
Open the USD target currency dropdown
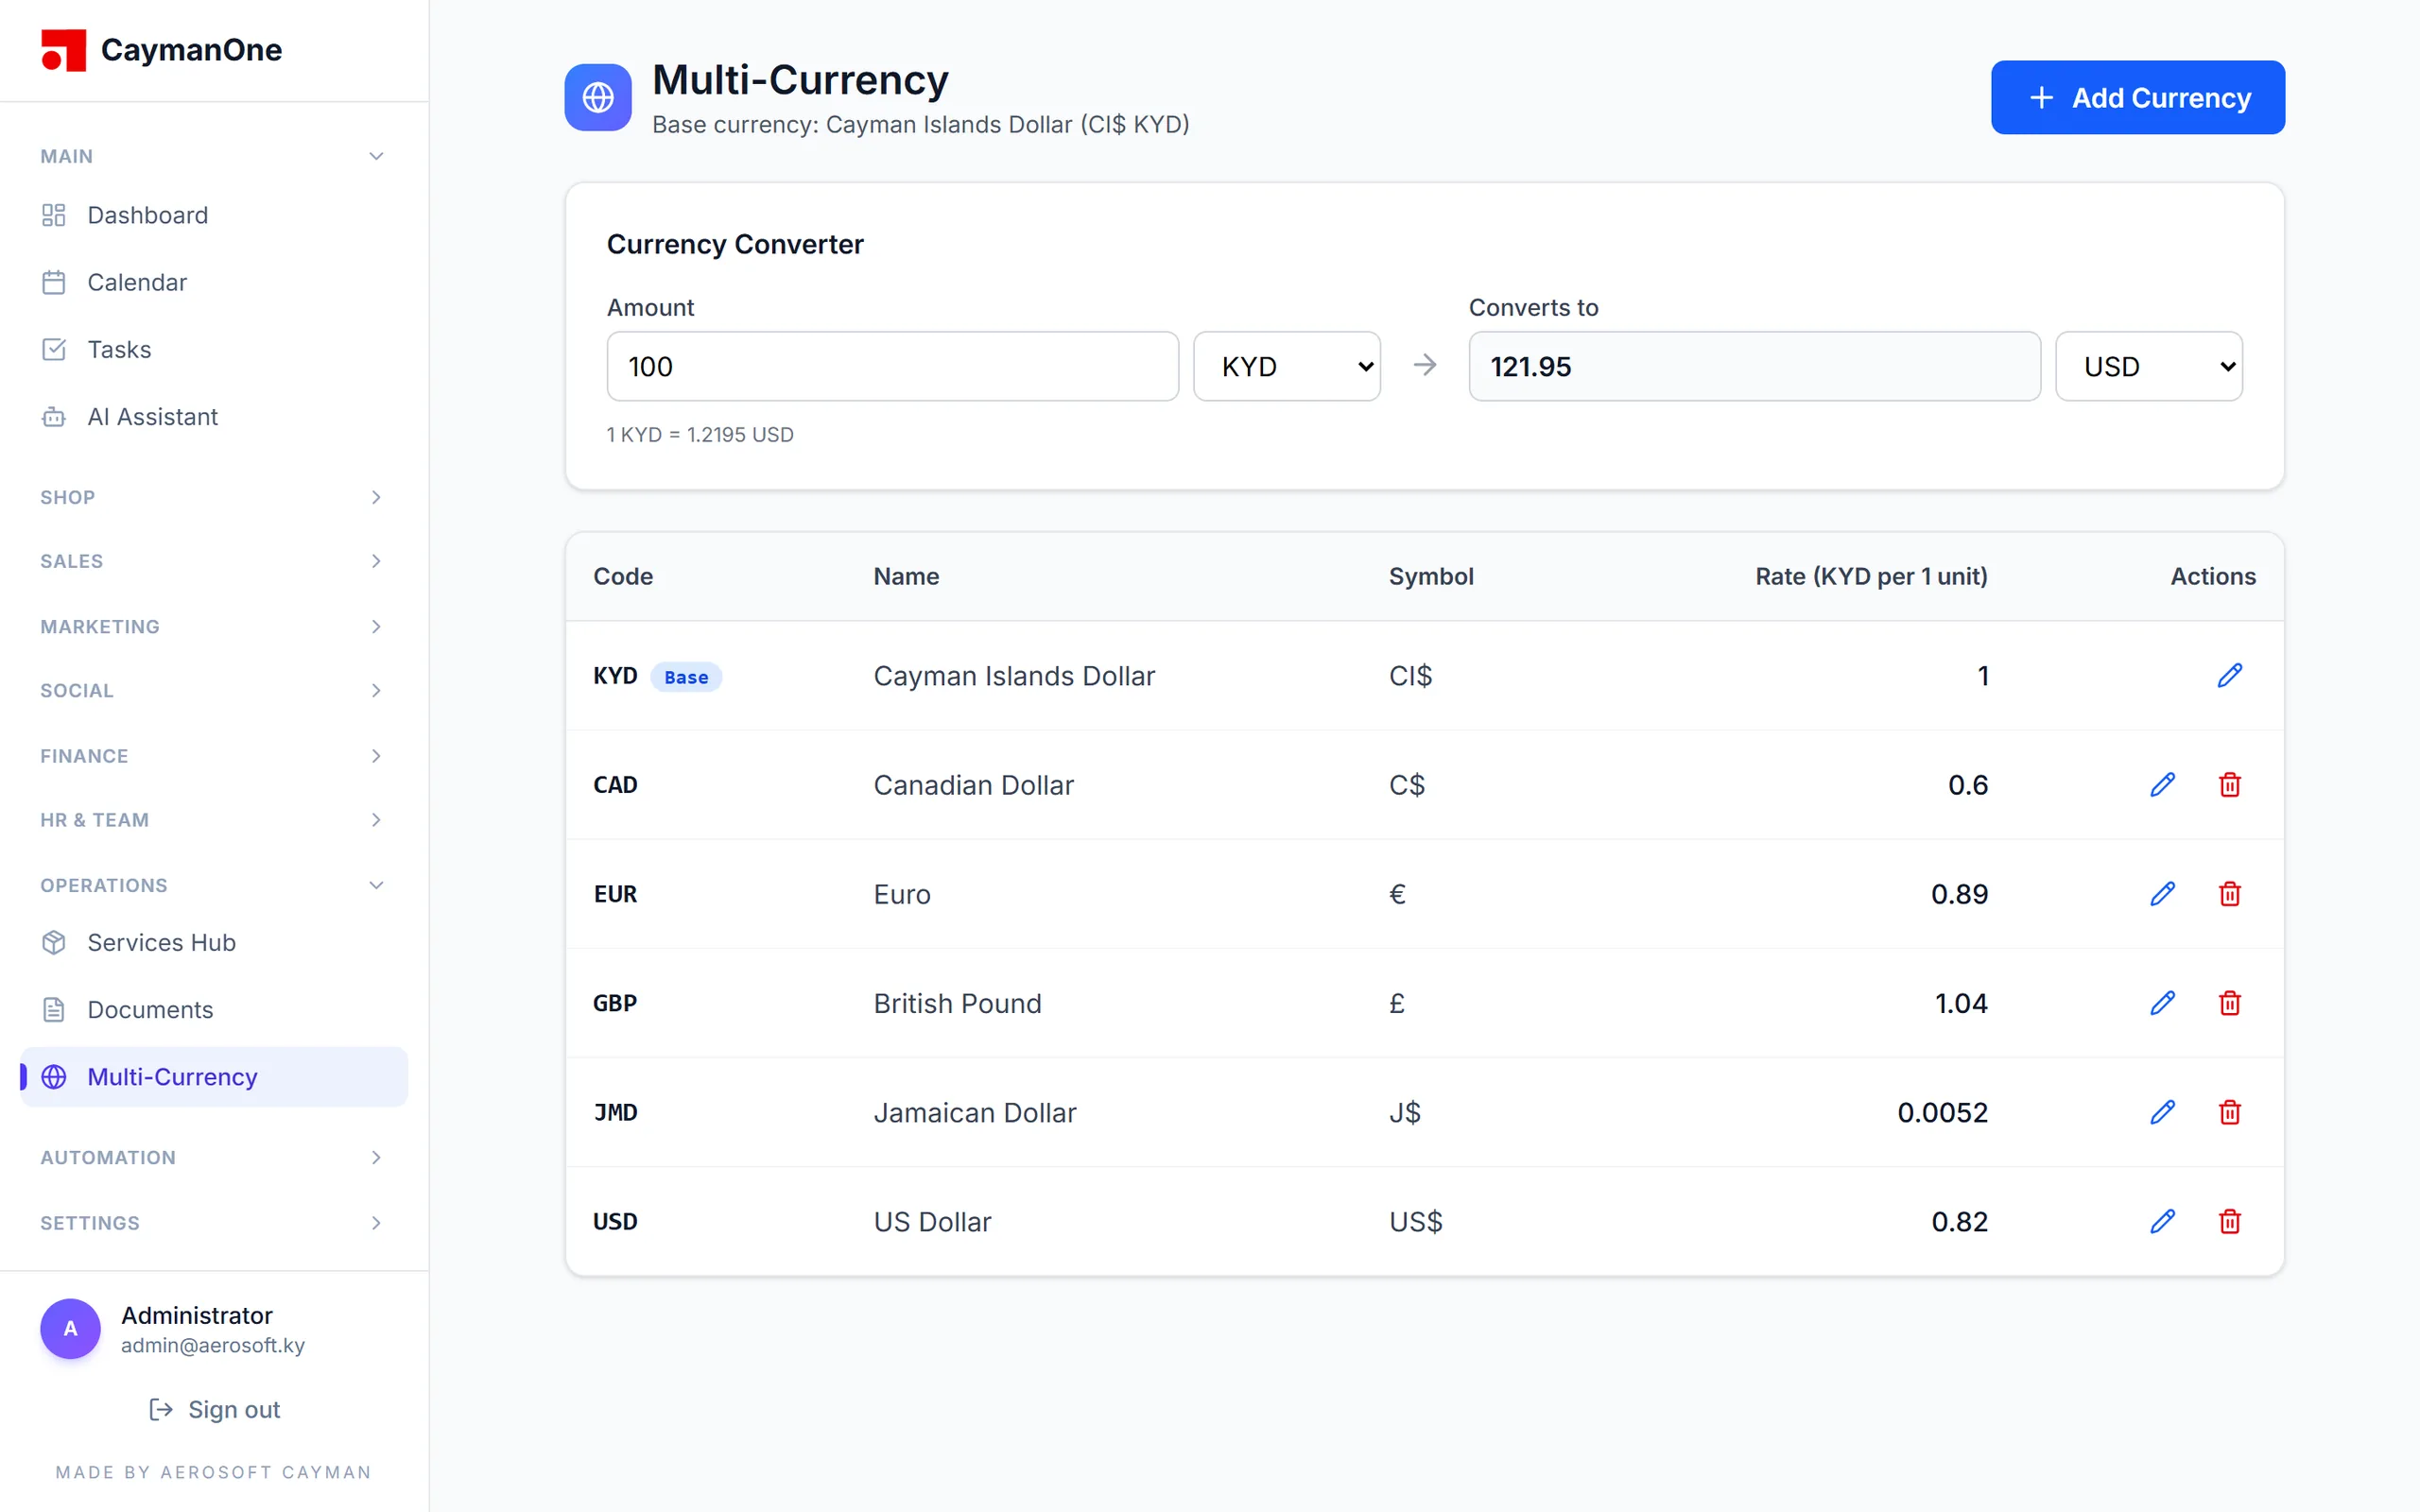click(x=2149, y=366)
